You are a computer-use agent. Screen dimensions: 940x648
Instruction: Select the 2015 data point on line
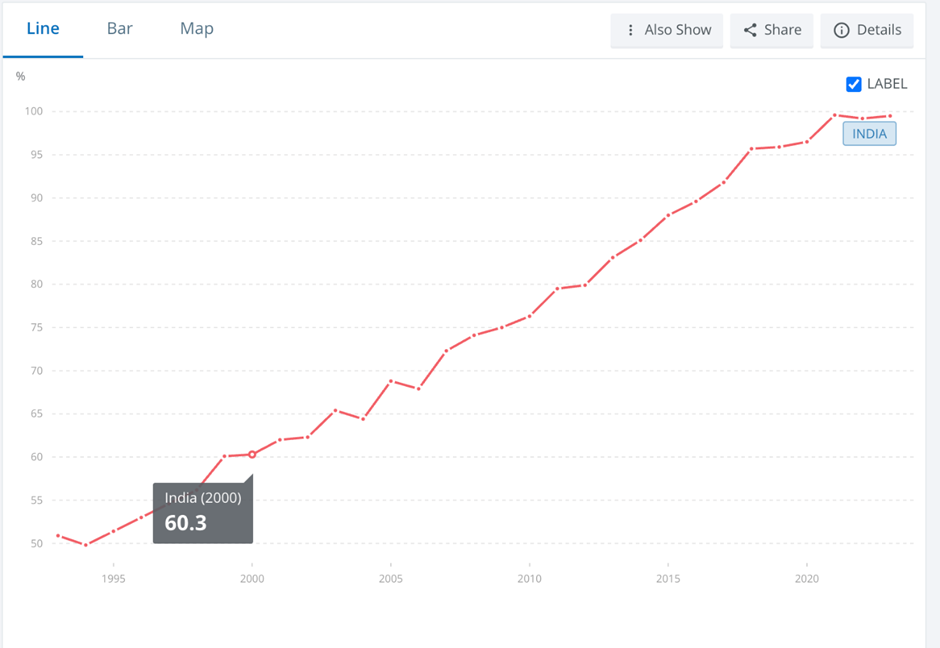[x=668, y=215]
